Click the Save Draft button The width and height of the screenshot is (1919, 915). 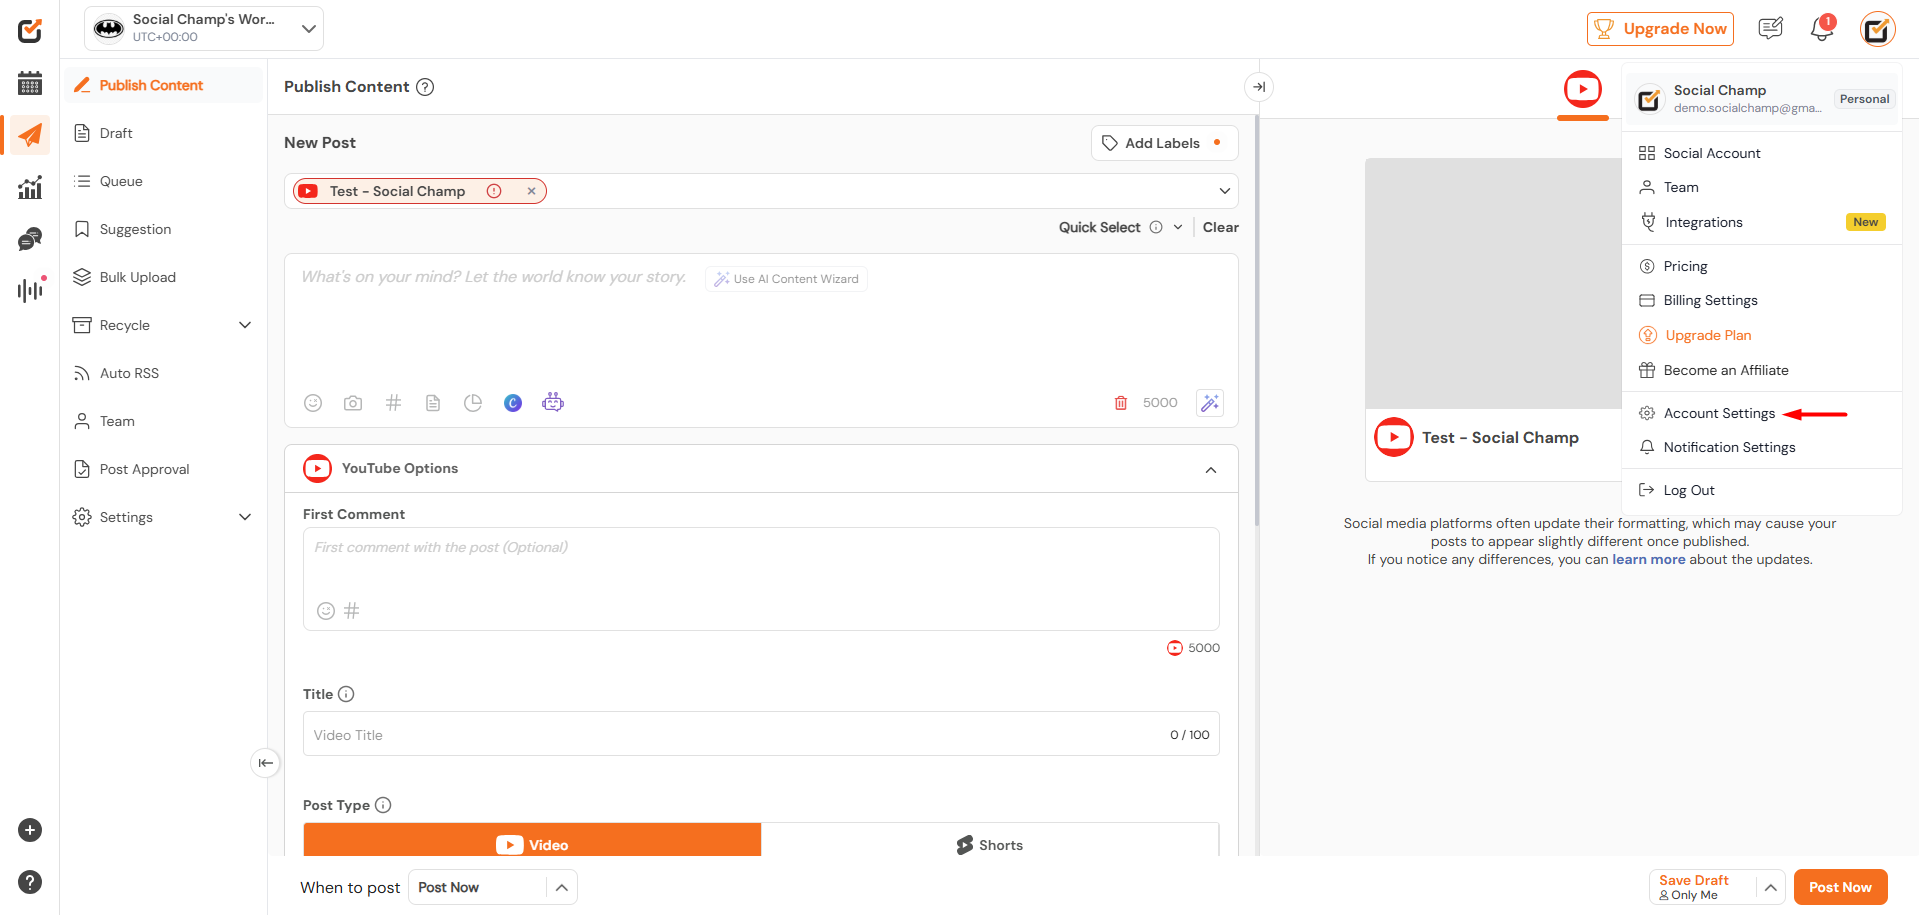point(1703,887)
